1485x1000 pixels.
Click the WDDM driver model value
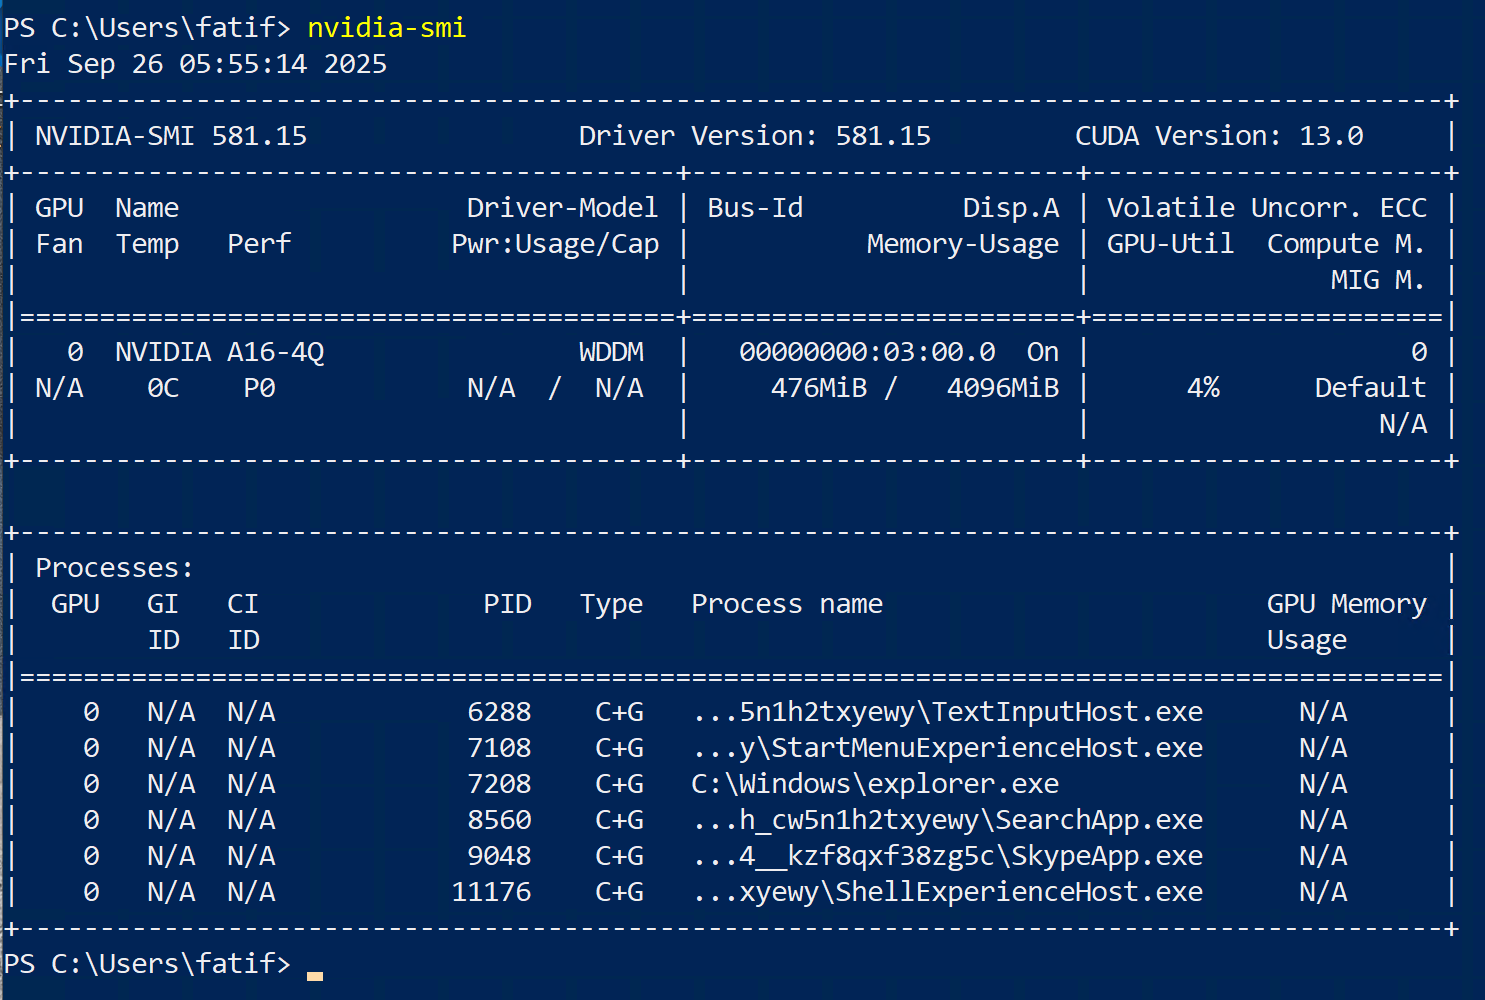611,352
